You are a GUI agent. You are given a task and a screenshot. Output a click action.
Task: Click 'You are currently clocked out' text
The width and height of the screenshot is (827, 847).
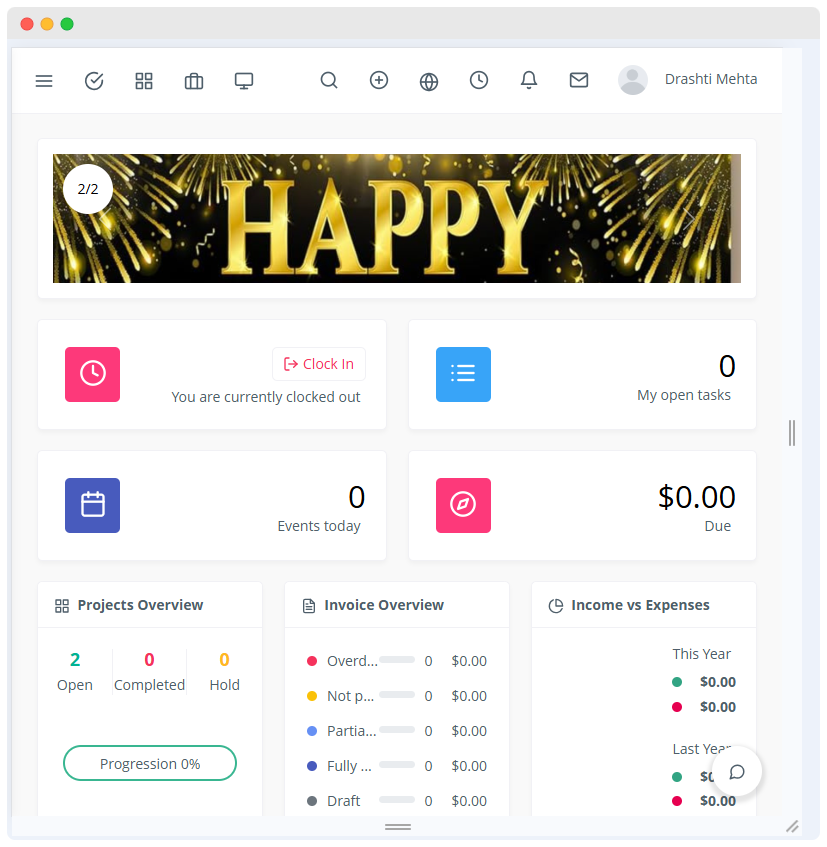click(265, 397)
